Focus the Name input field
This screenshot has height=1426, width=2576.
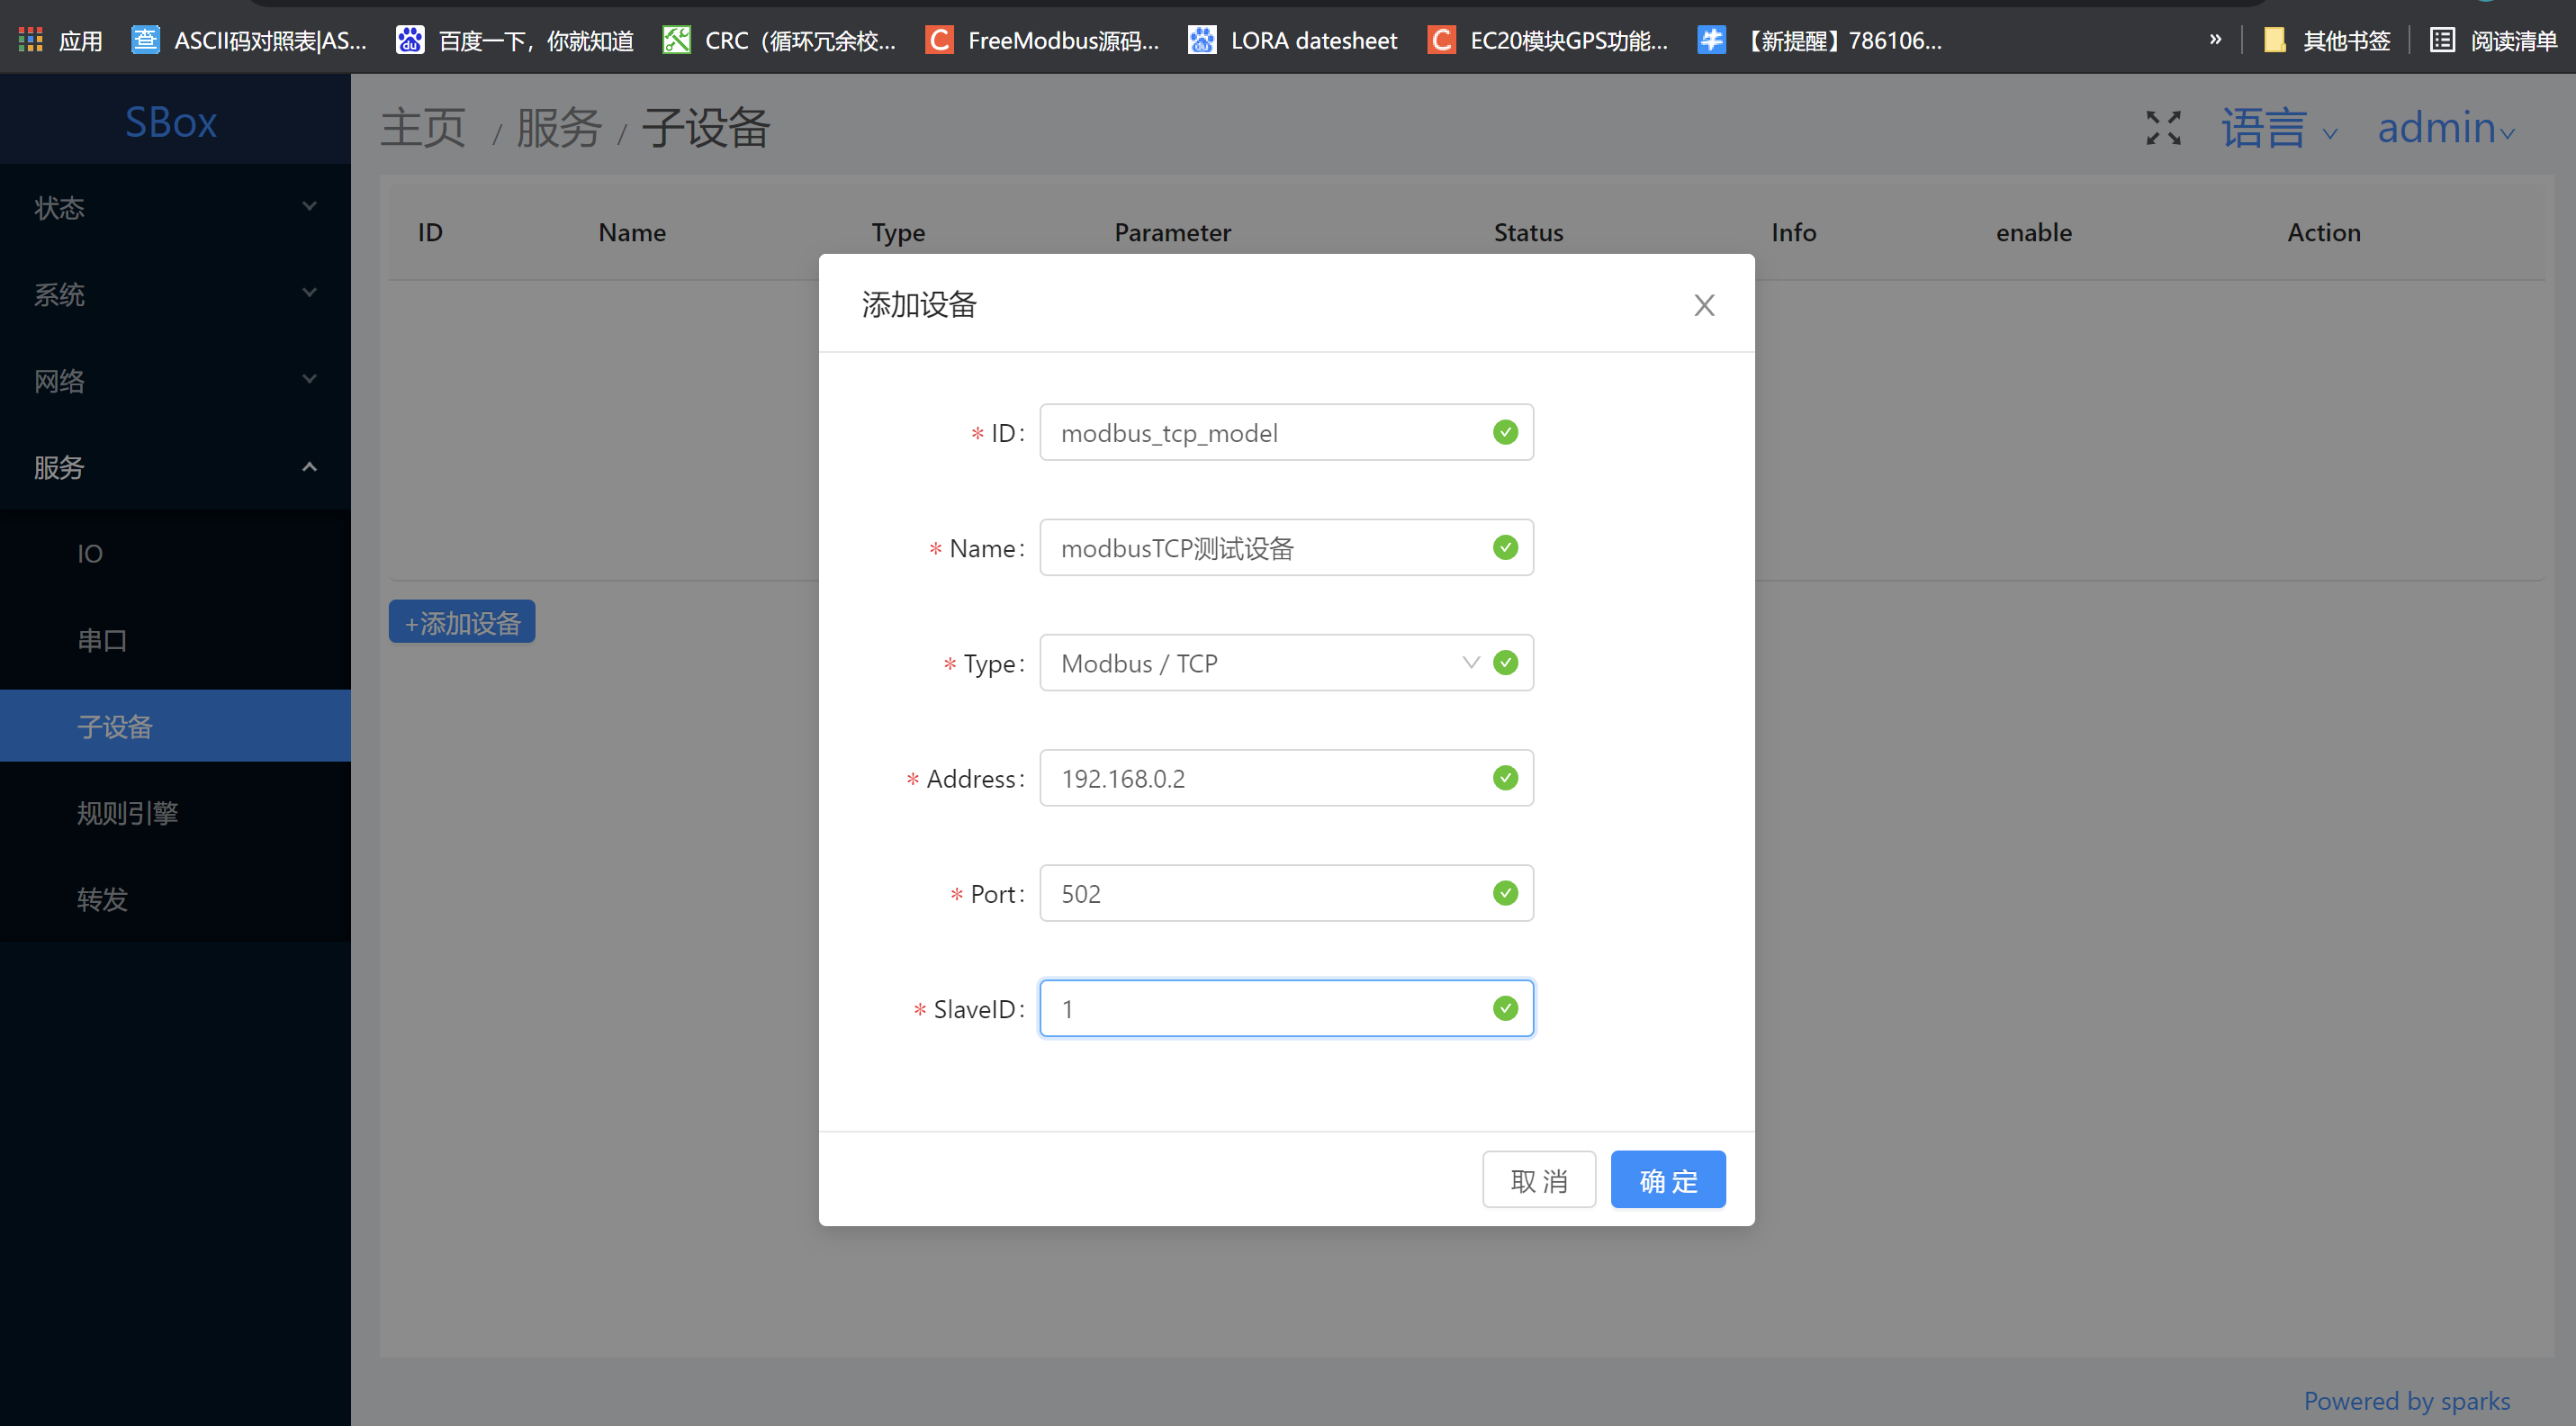click(1286, 547)
